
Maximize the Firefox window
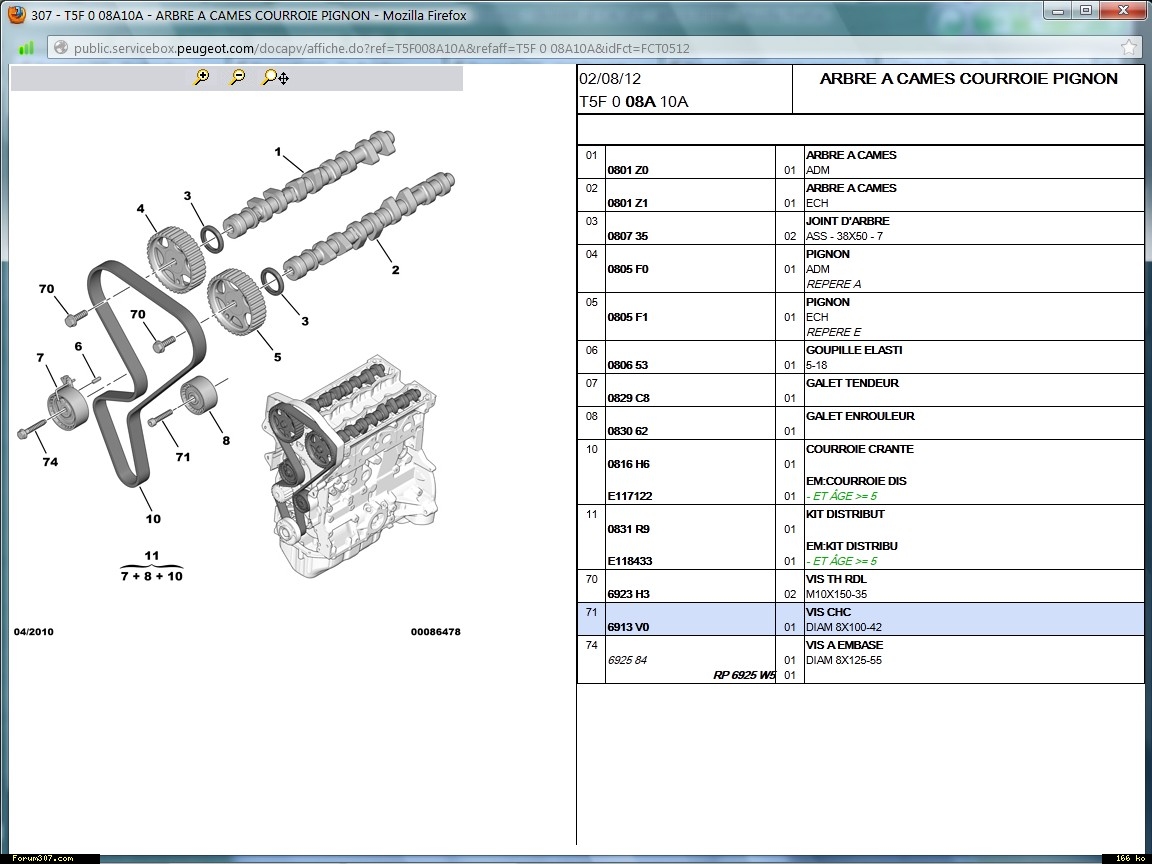(1086, 10)
